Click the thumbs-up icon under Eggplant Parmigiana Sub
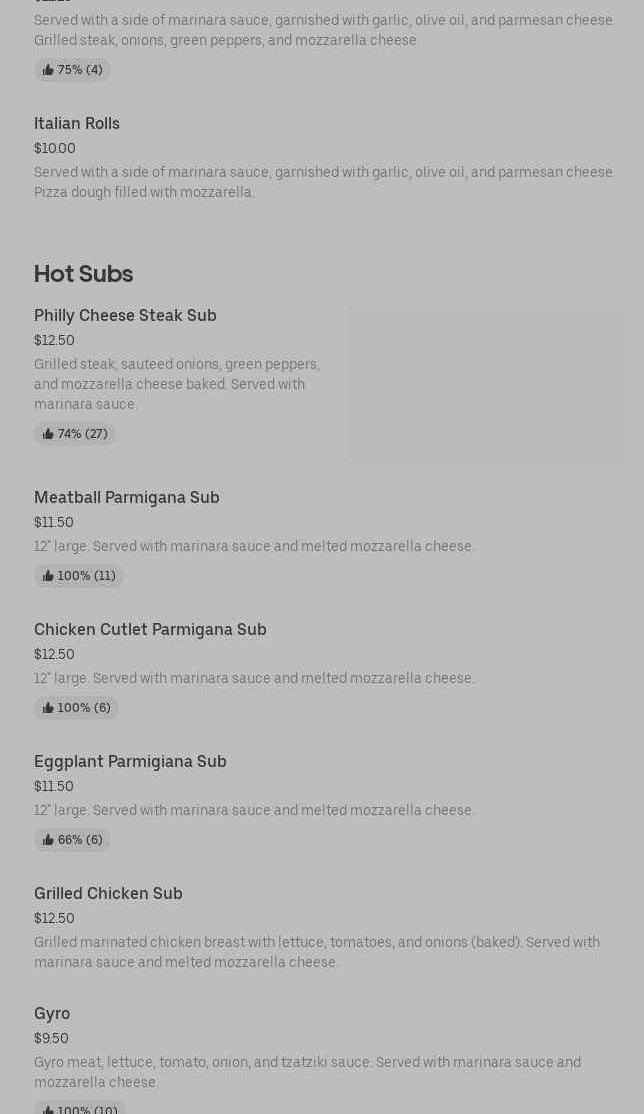 pyautogui.click(x=48, y=840)
